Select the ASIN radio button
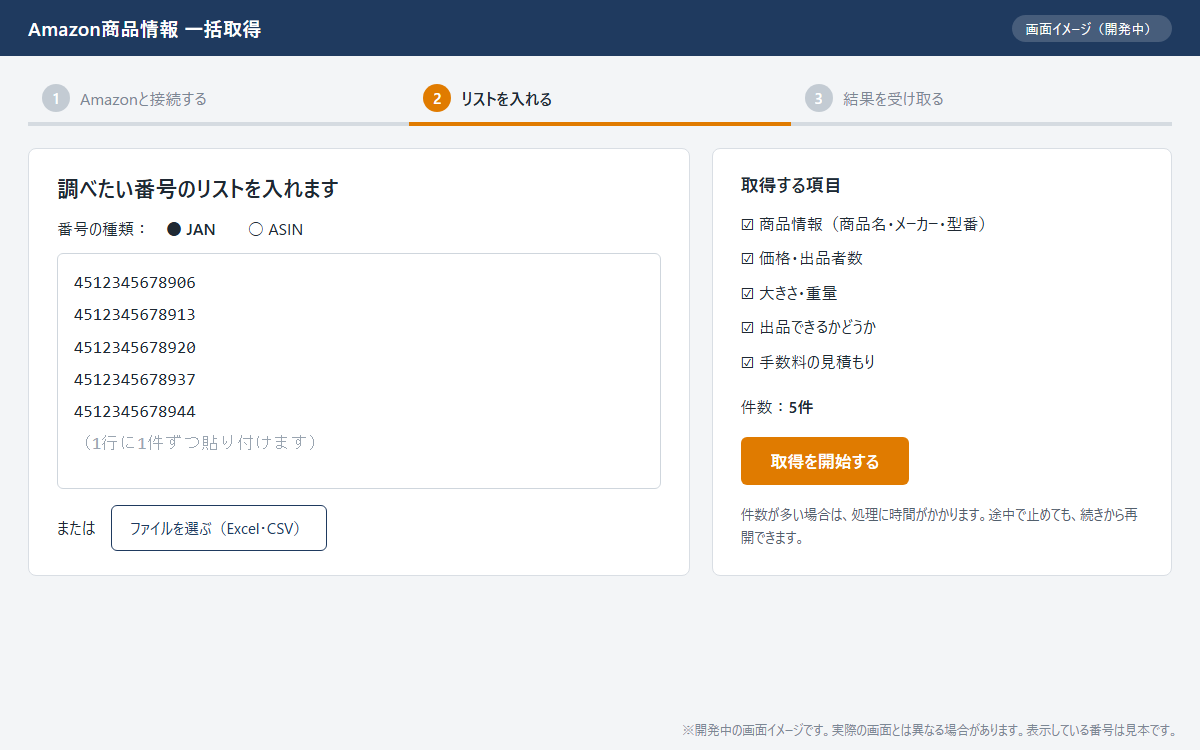Image resolution: width=1200 pixels, height=750 pixels. pyautogui.click(x=255, y=229)
